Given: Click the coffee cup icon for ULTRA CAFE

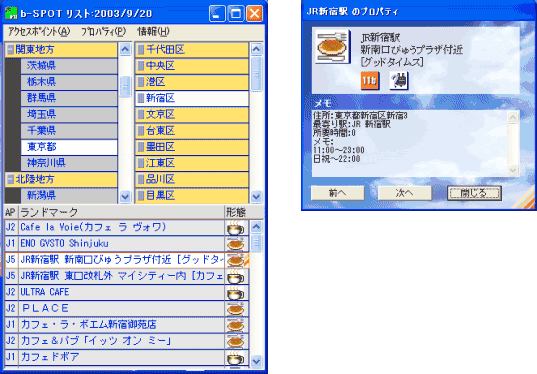Looking at the screenshot, I should pos(236,292).
